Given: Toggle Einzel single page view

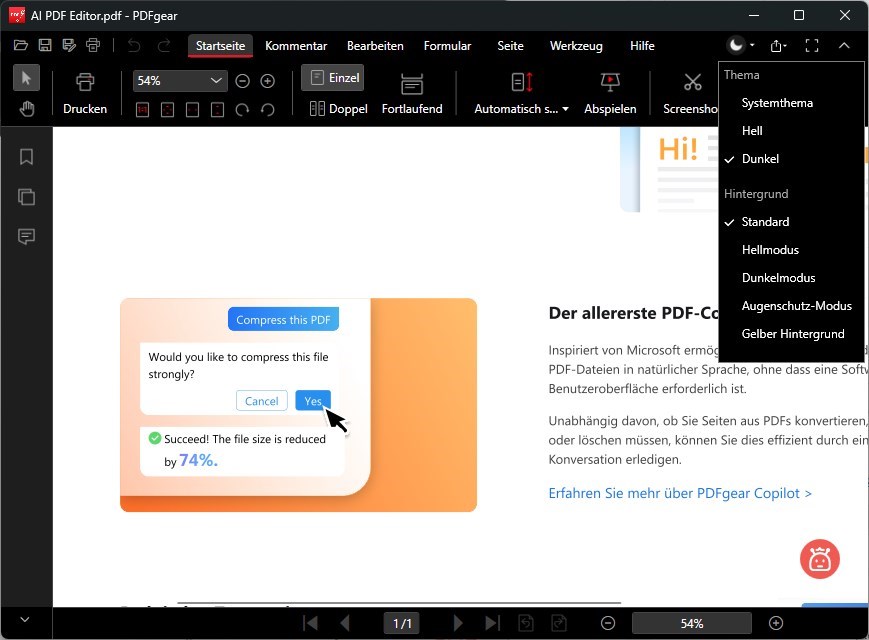Looking at the screenshot, I should (x=333, y=78).
